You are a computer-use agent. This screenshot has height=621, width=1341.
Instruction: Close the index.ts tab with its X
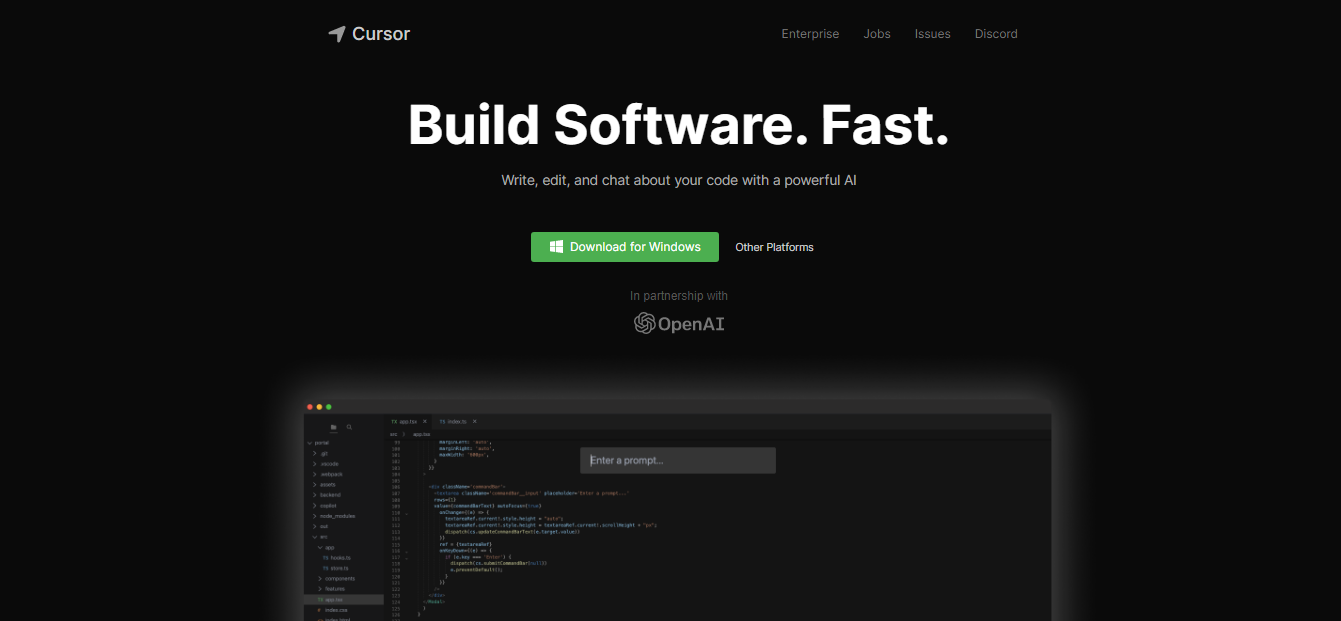click(475, 422)
